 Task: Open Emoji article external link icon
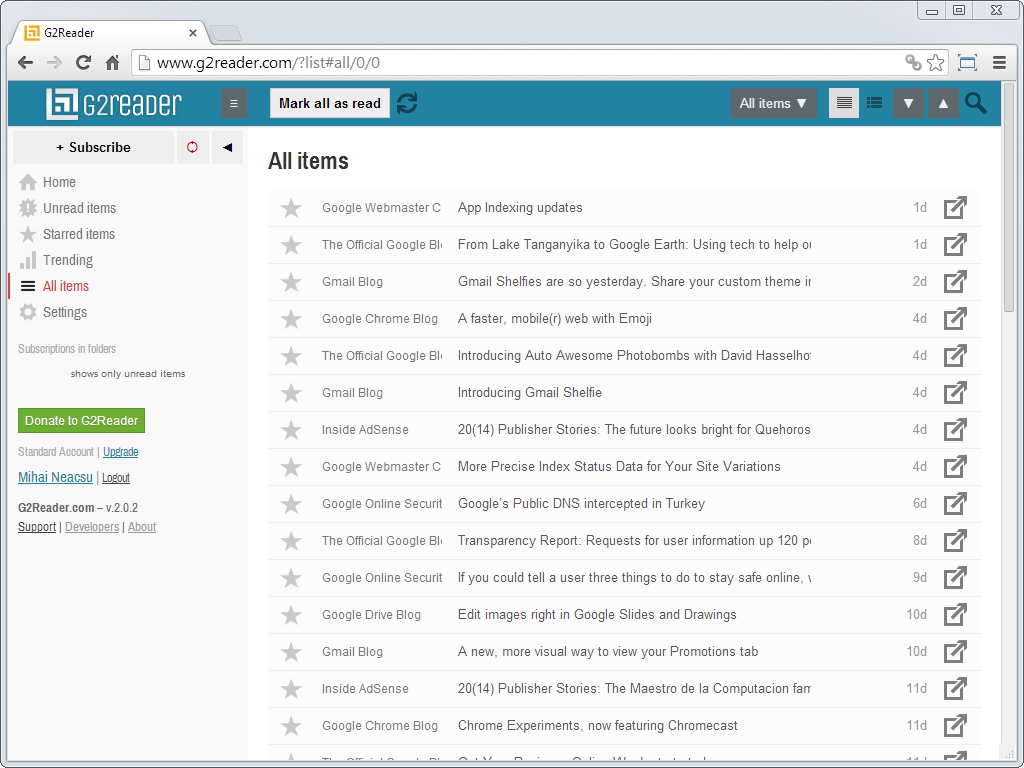coord(955,319)
